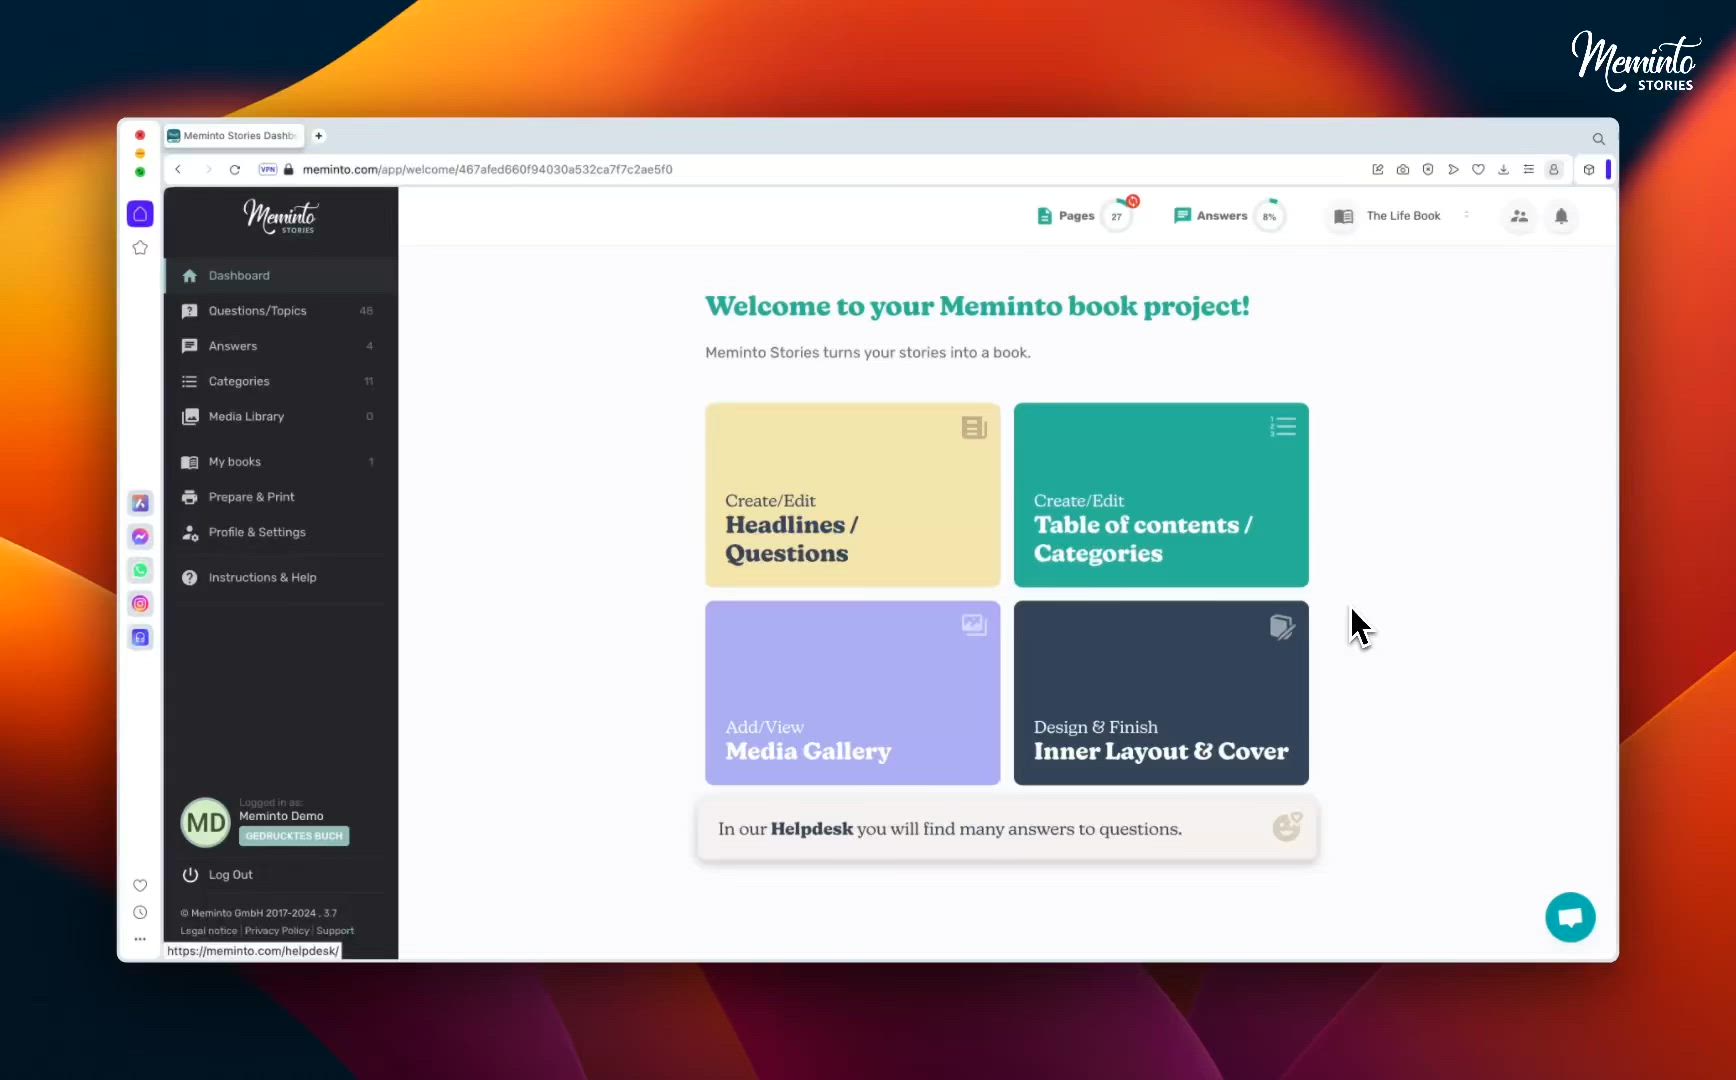Open the browser profile account icon
Screen dimensions: 1736x1080
(1554, 169)
